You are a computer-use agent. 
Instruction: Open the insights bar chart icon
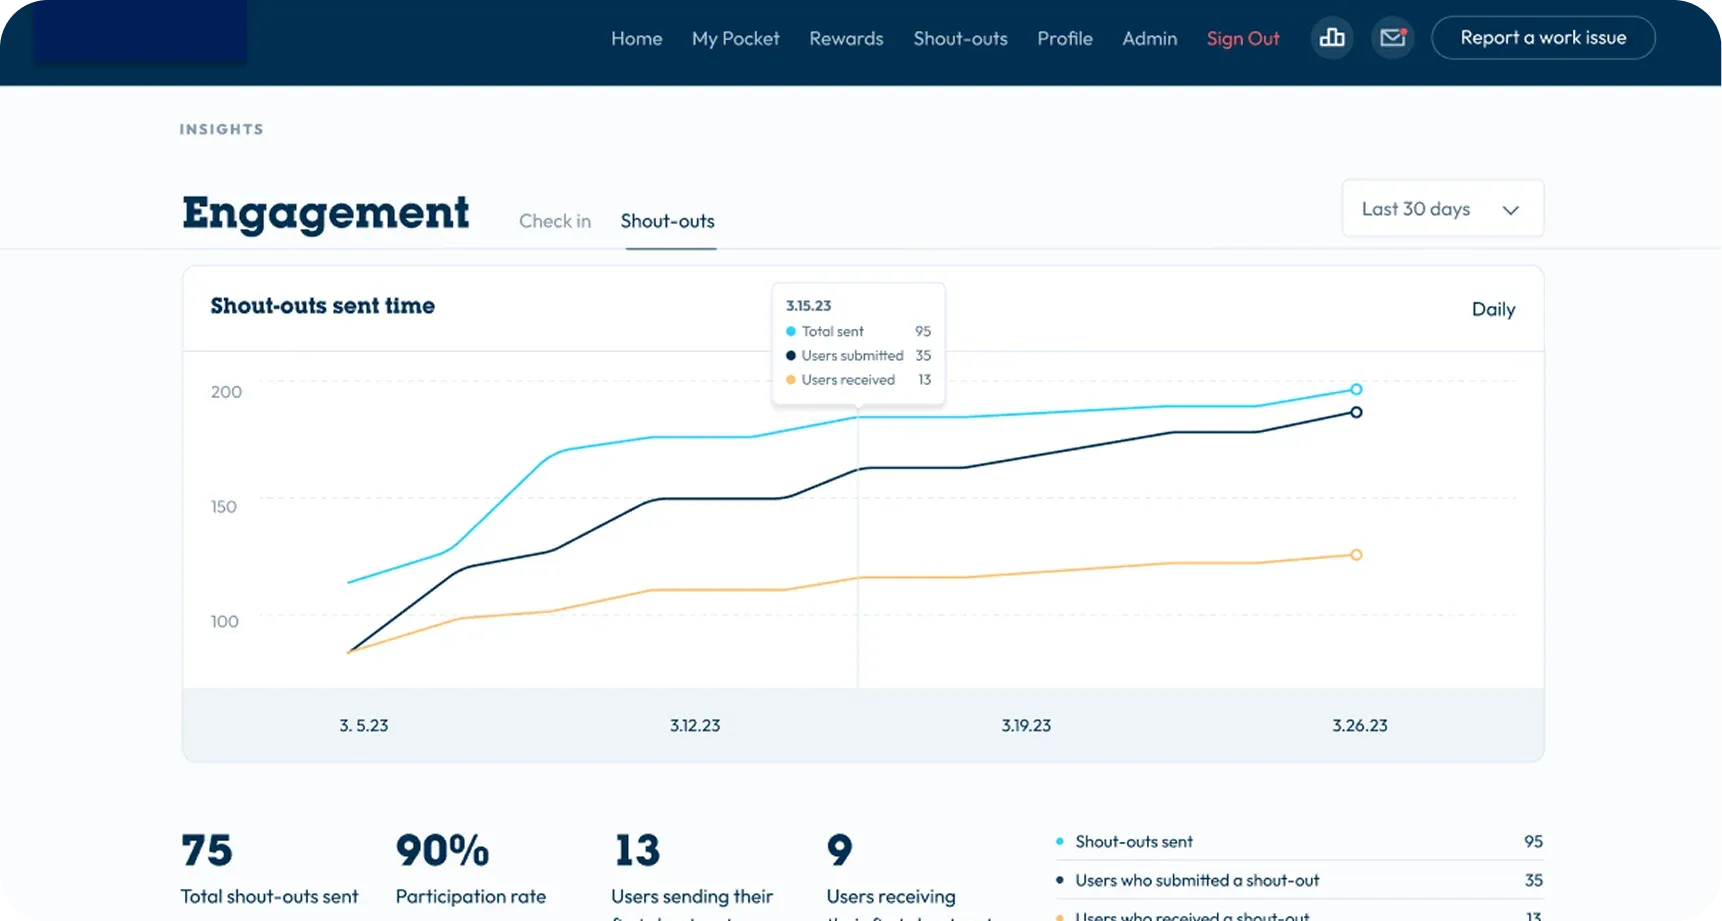pyautogui.click(x=1332, y=38)
